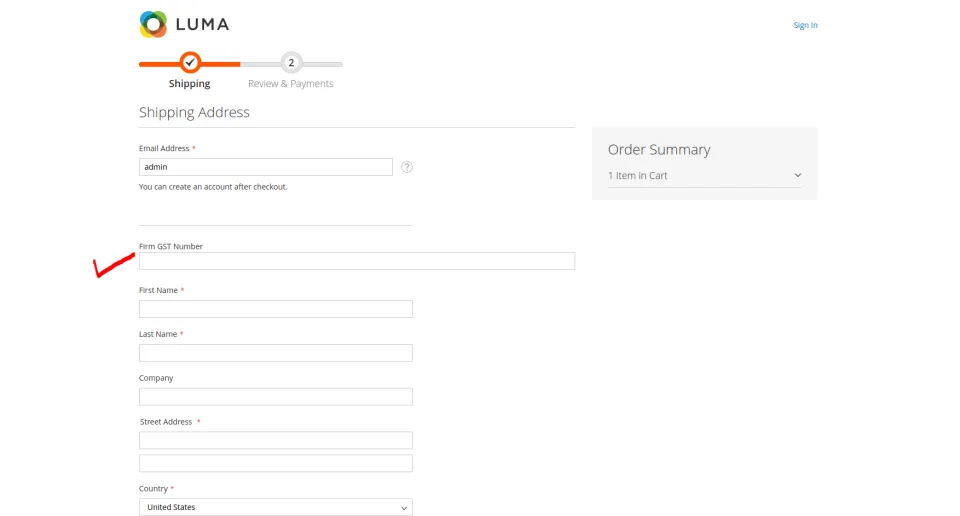Click the Review & Payments label text
Screen dimensions: 960x516
291,83
